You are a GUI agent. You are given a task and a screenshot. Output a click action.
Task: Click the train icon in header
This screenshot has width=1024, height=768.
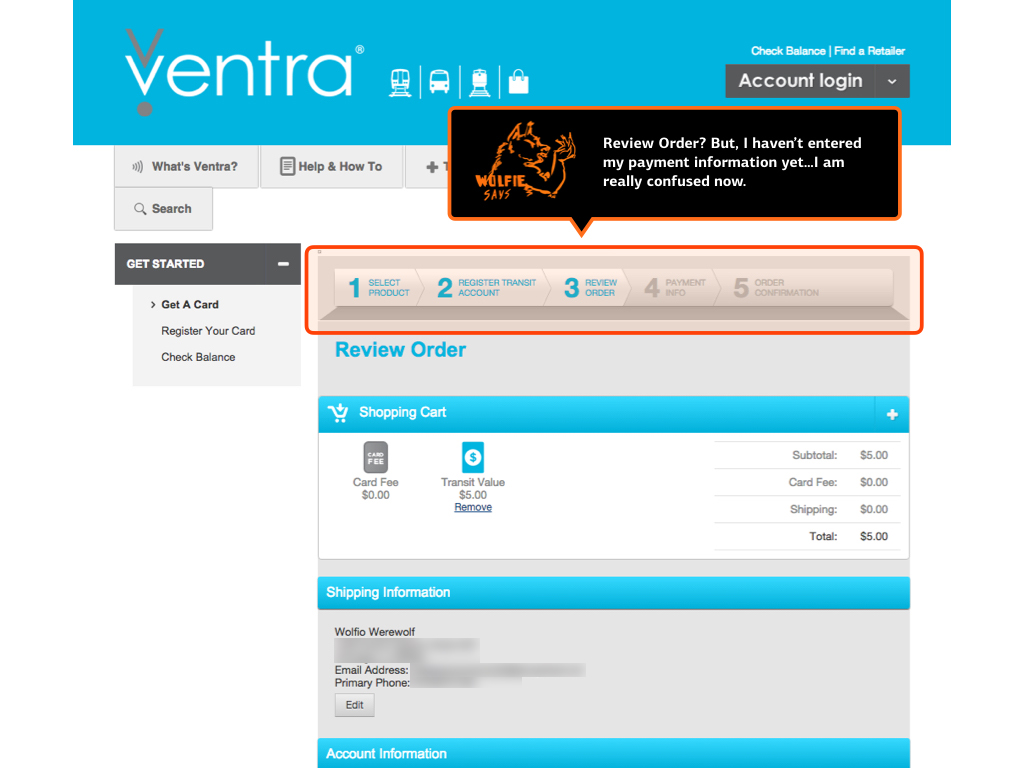tap(400, 82)
